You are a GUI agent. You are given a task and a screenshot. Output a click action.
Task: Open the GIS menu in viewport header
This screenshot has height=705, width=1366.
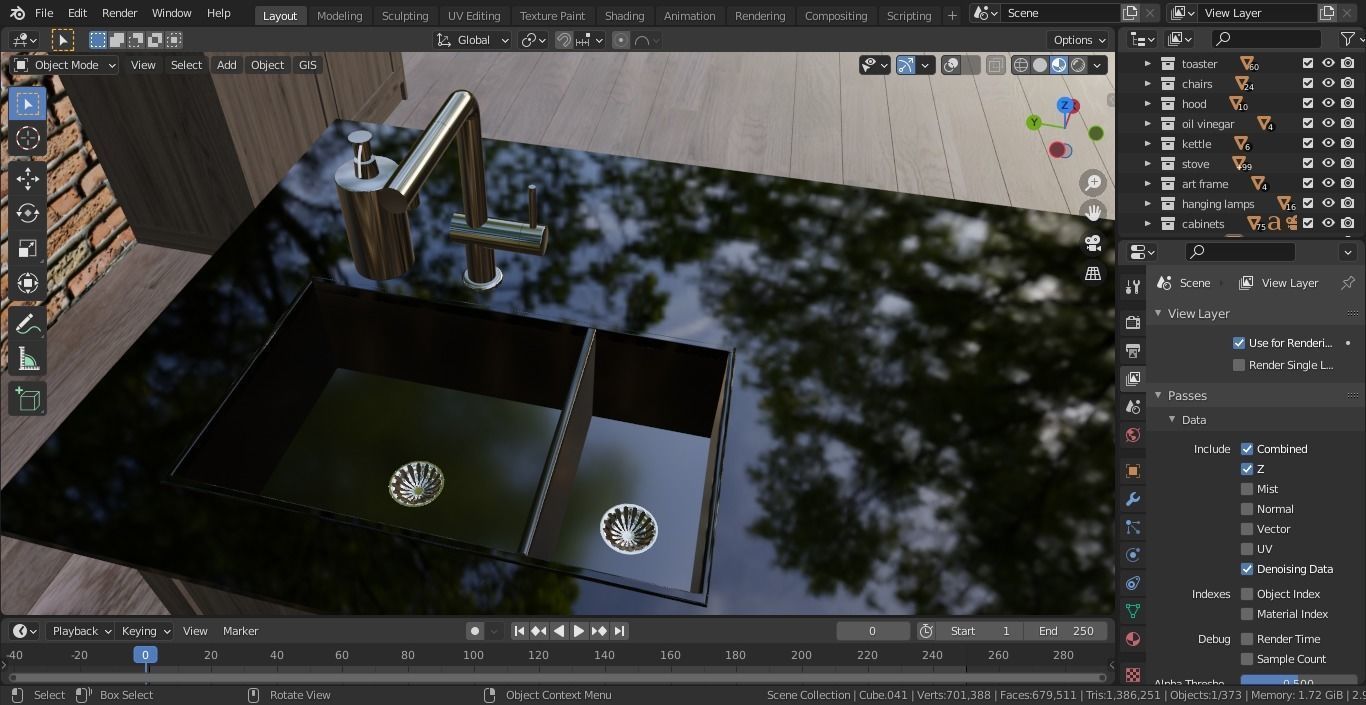tap(307, 65)
